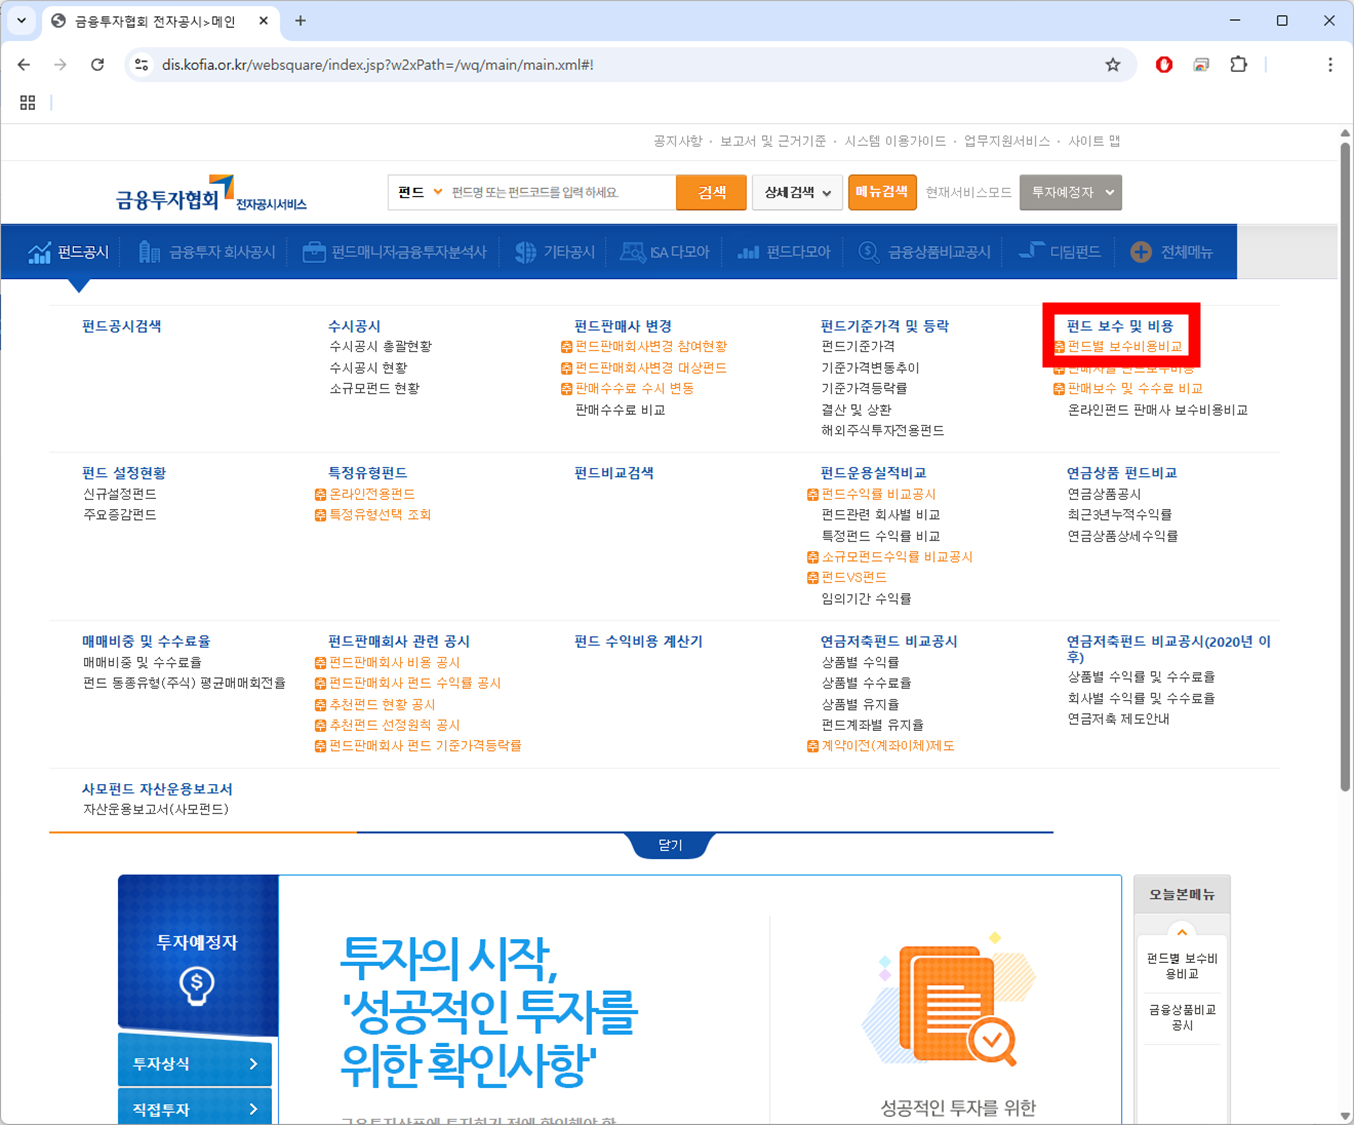Open the 사이트 맵 link

[x=1093, y=141]
